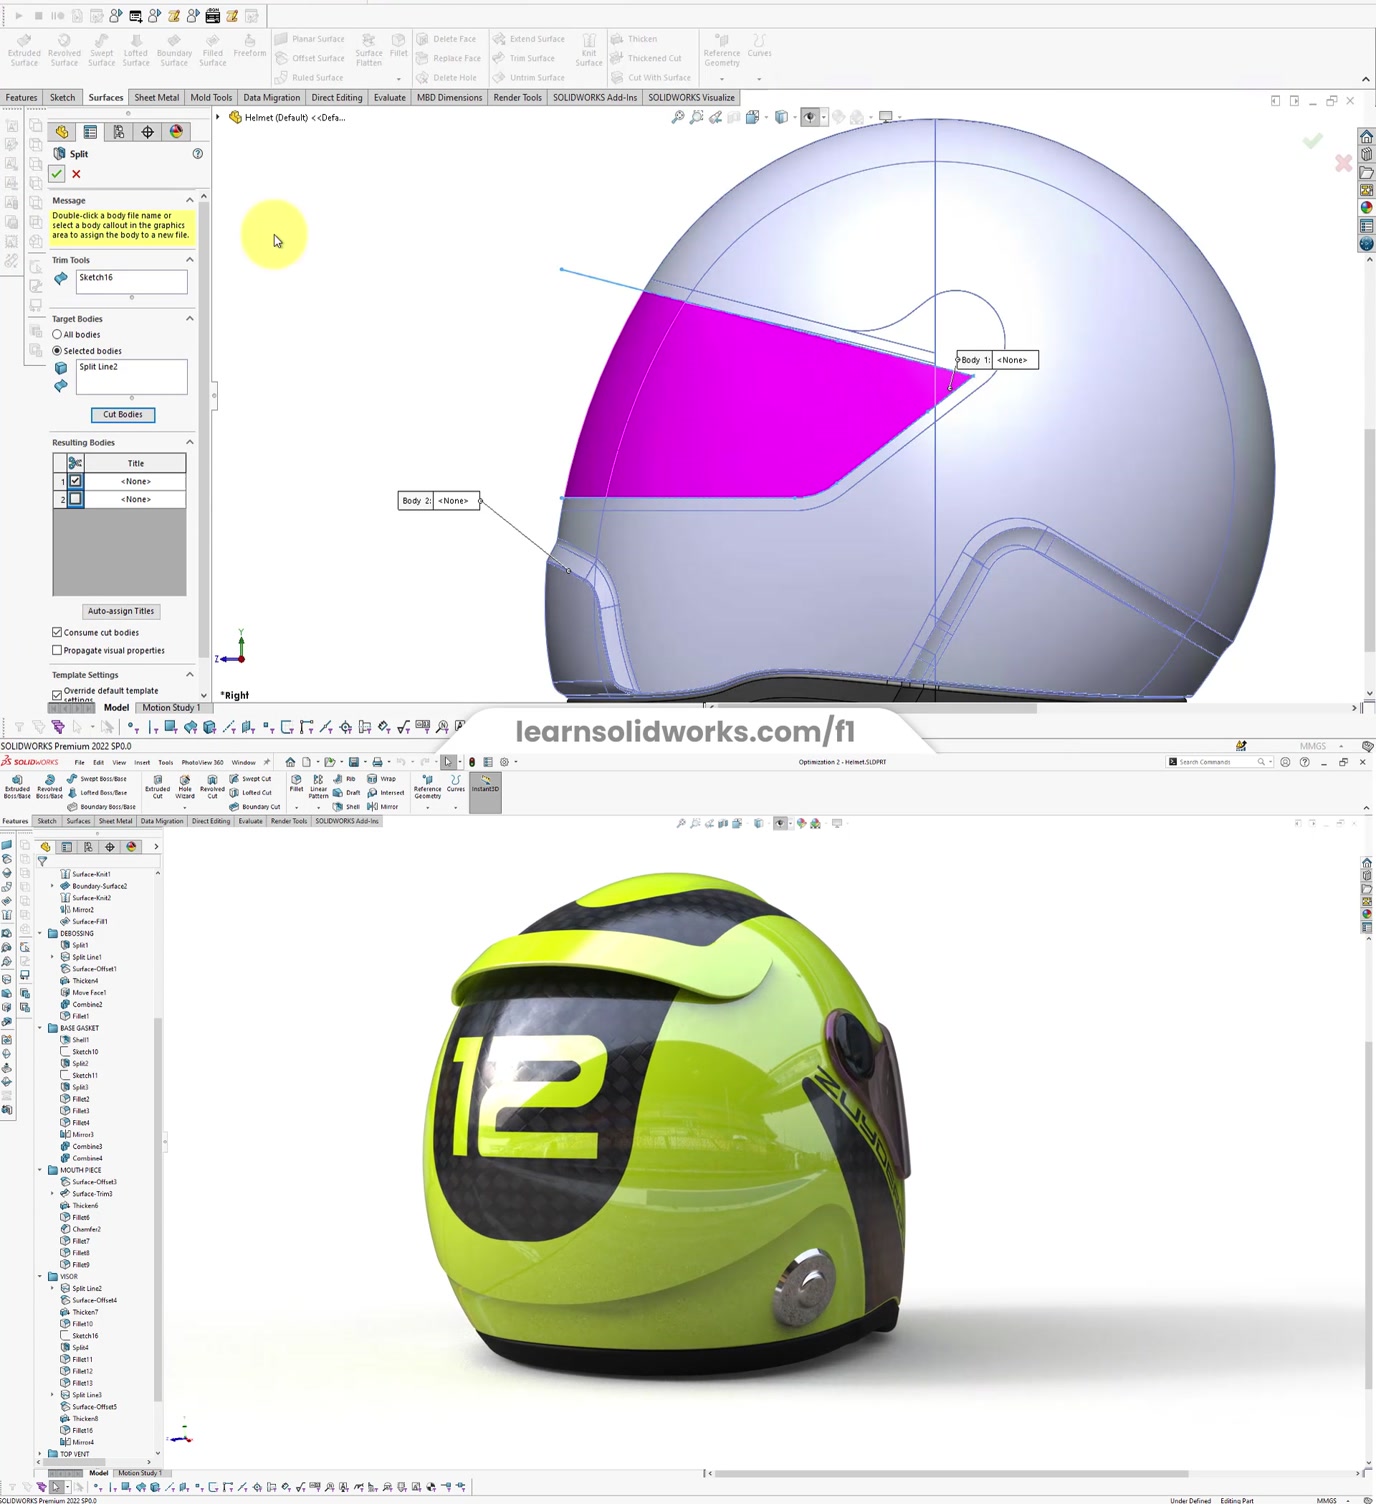
Task: Click the Options gear icon in lower toolbar
Action: 505,762
